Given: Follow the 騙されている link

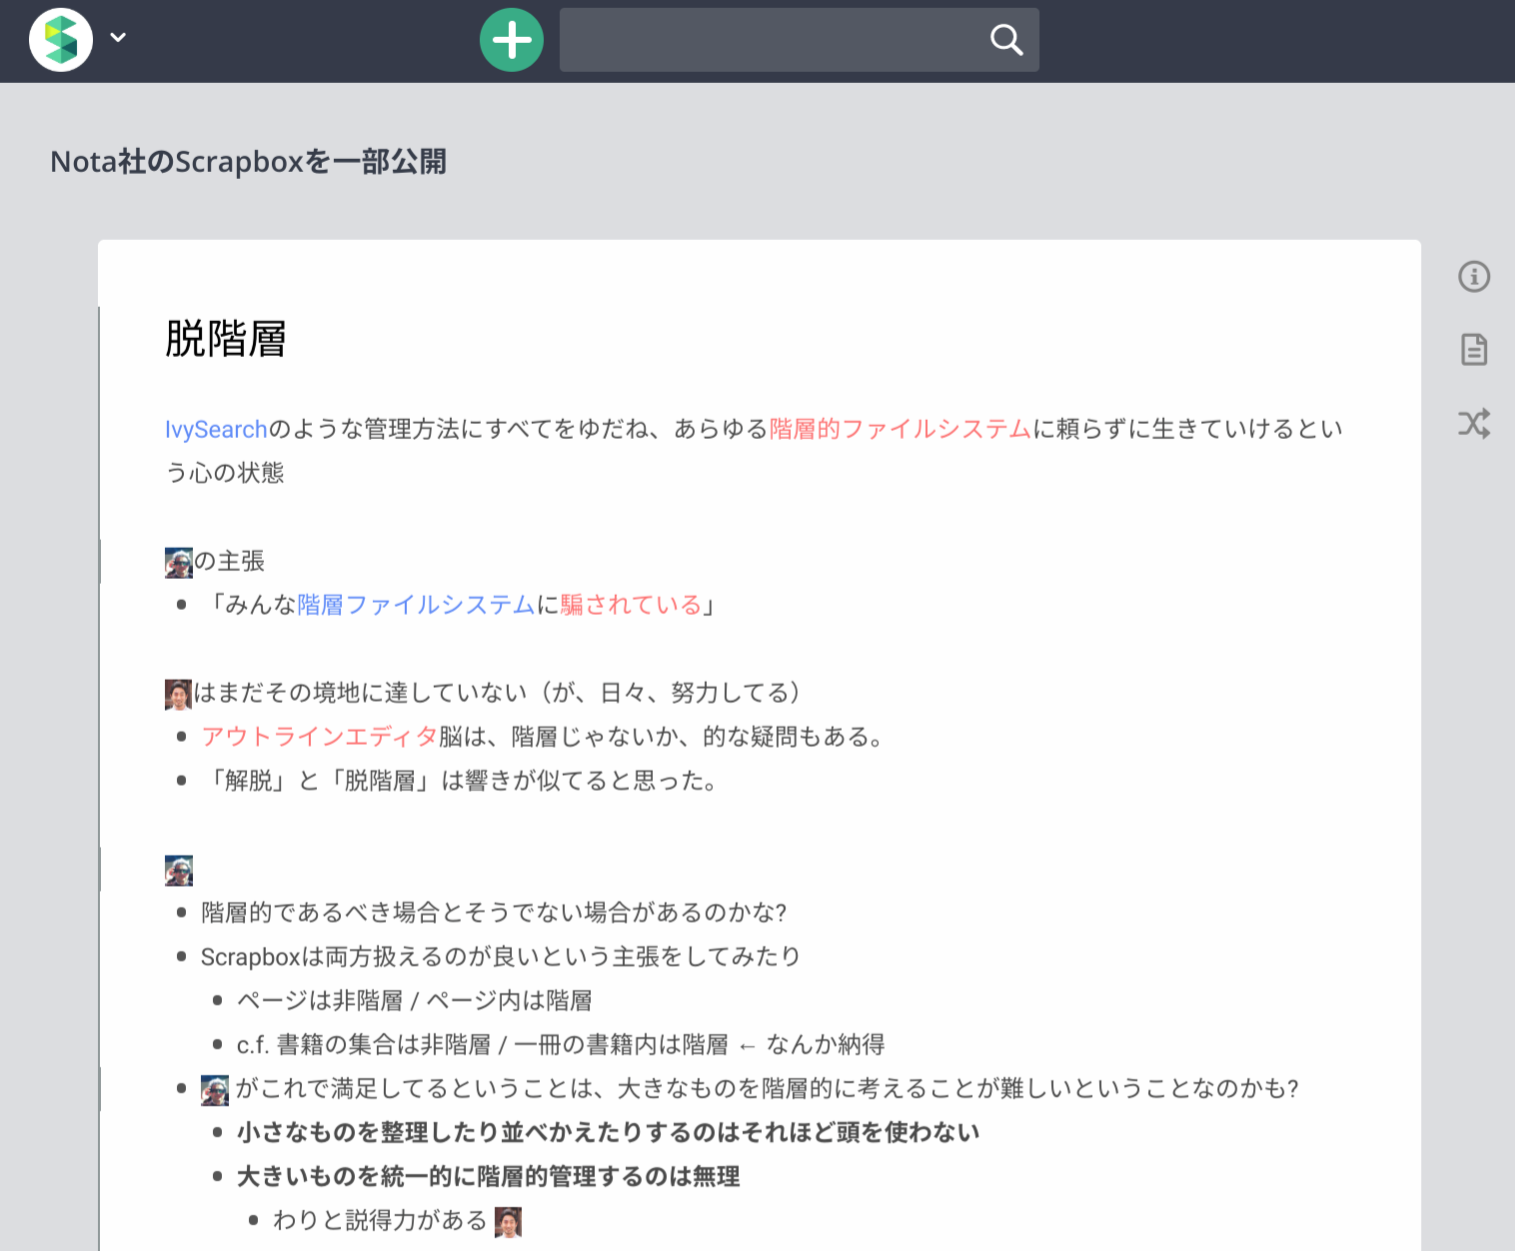Looking at the screenshot, I should 631,605.
